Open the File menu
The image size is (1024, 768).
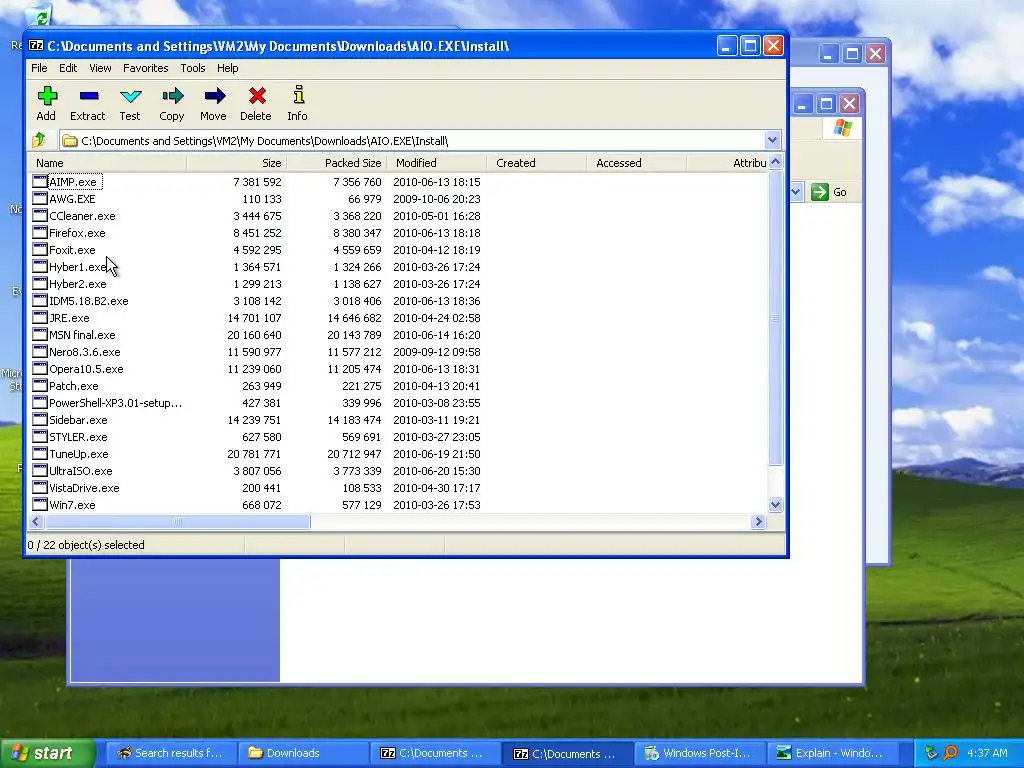click(39, 68)
